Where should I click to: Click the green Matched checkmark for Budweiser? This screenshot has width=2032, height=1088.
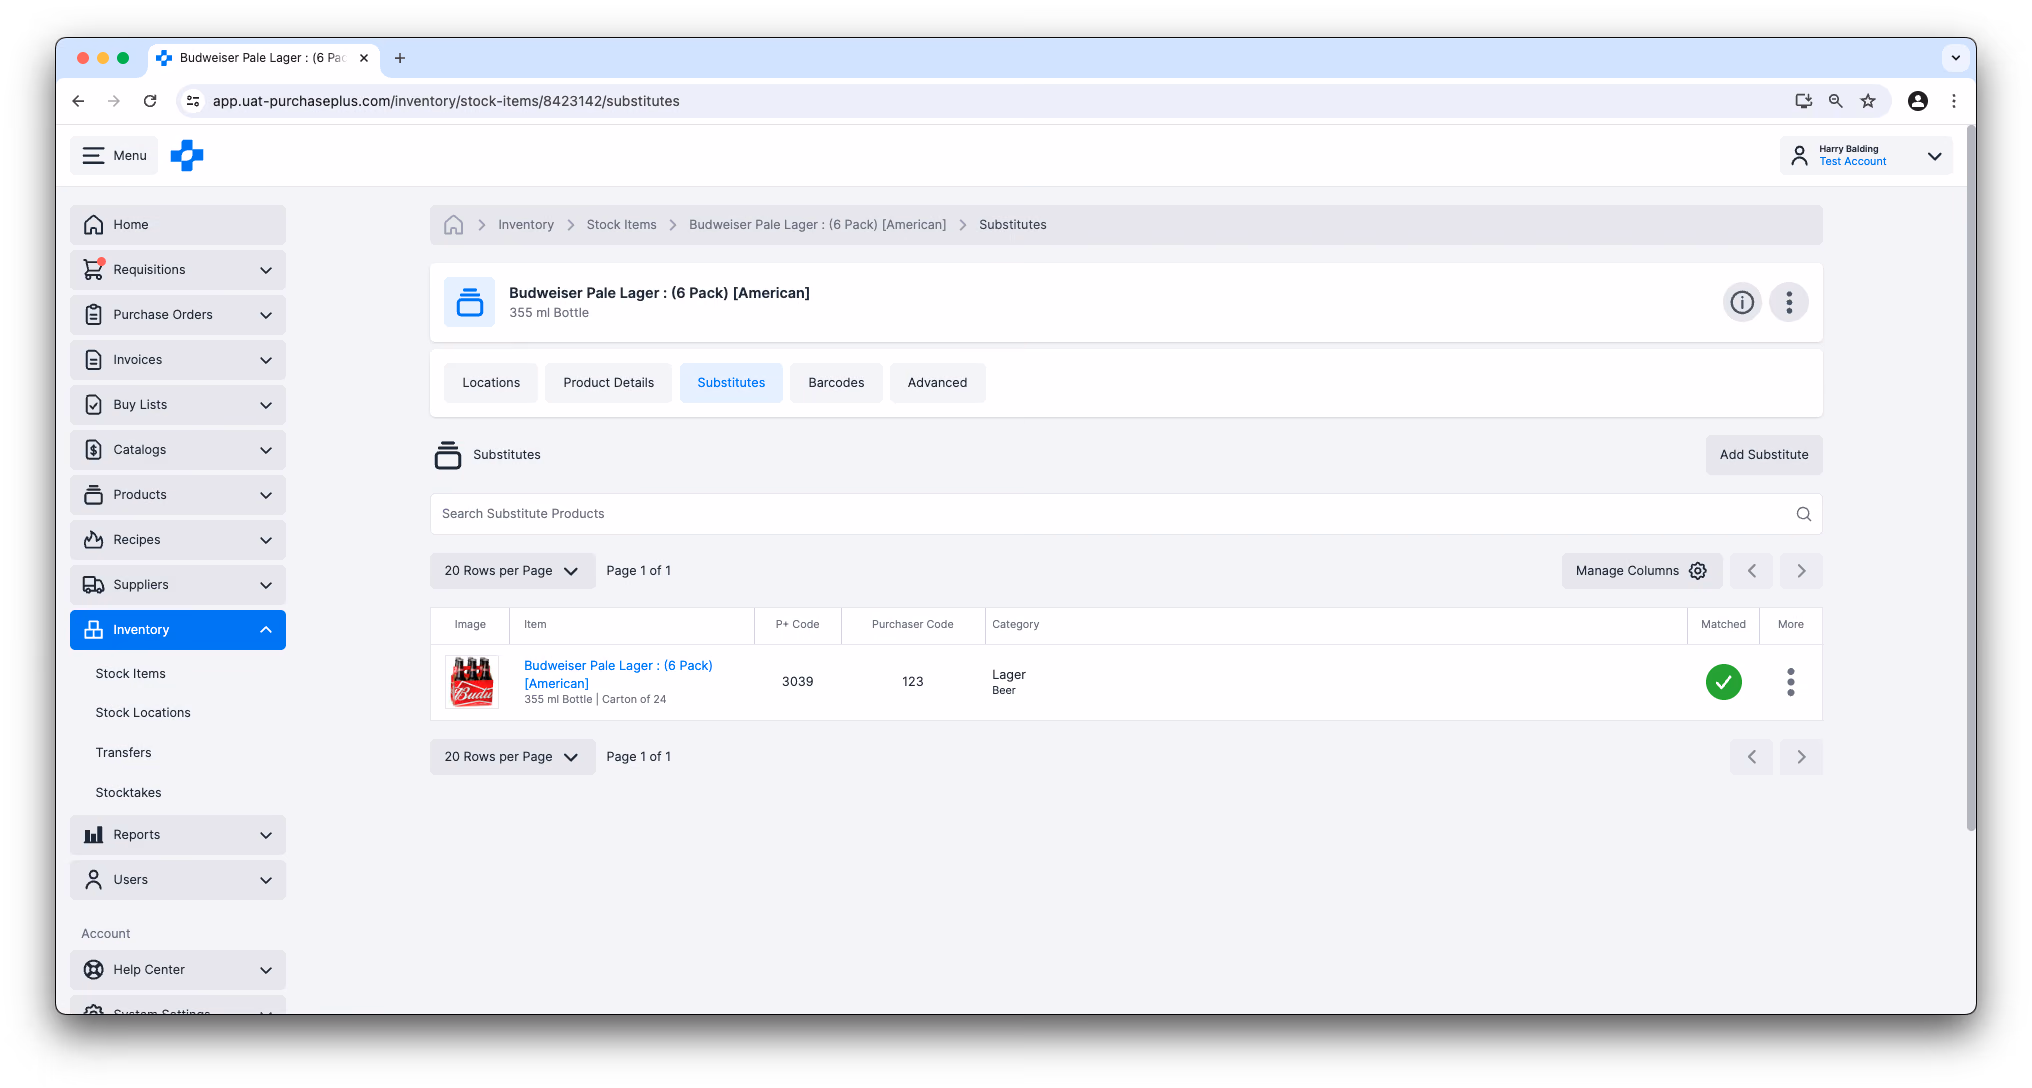point(1724,682)
